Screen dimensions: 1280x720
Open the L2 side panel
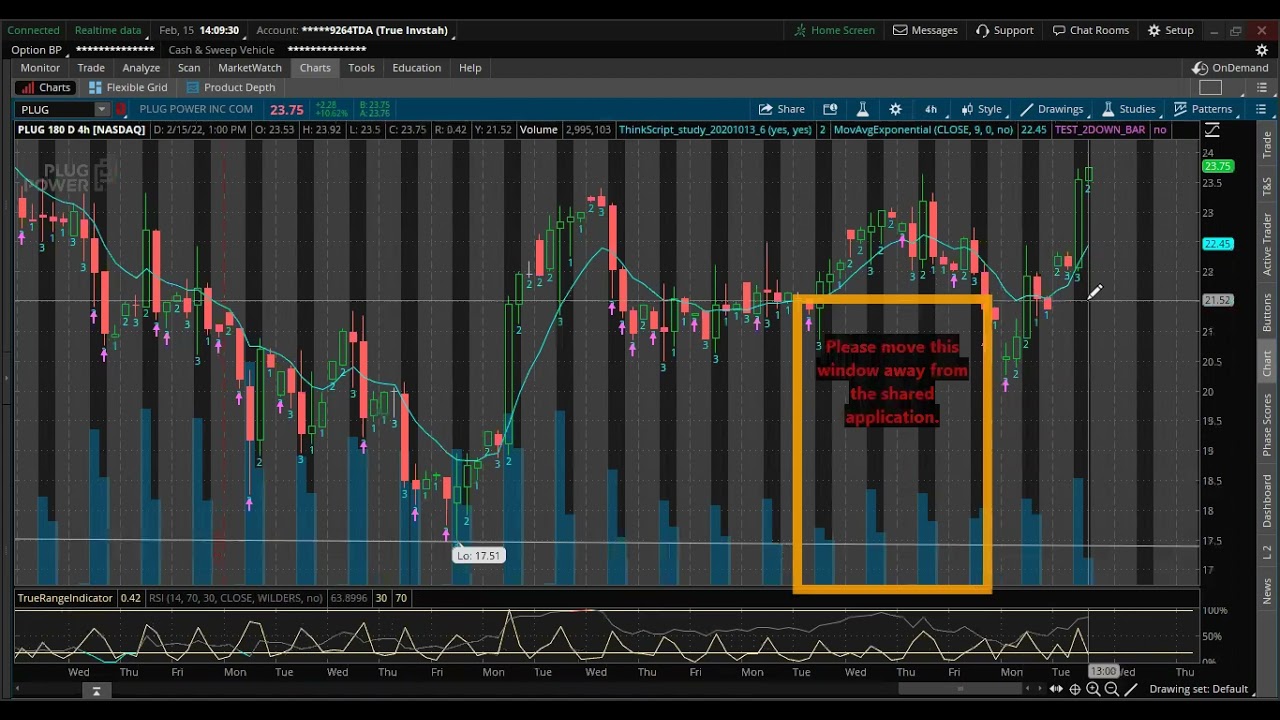pyautogui.click(x=1267, y=551)
